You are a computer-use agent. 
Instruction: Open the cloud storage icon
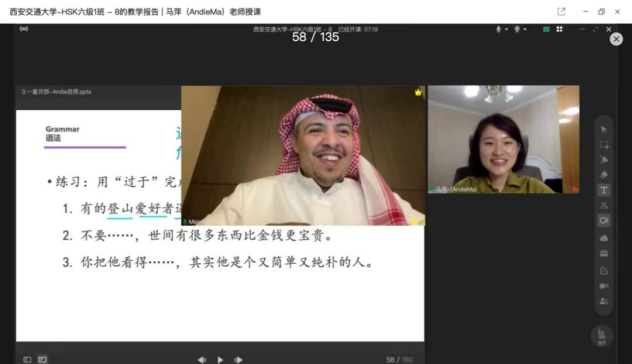pyautogui.click(x=603, y=238)
